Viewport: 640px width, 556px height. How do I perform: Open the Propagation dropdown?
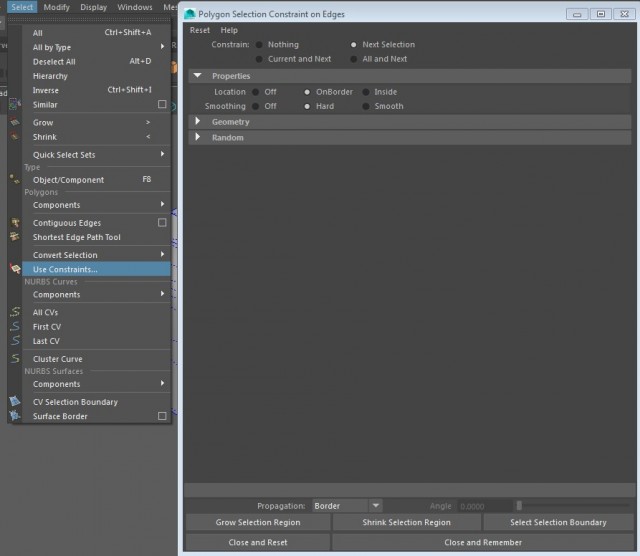[x=346, y=506]
